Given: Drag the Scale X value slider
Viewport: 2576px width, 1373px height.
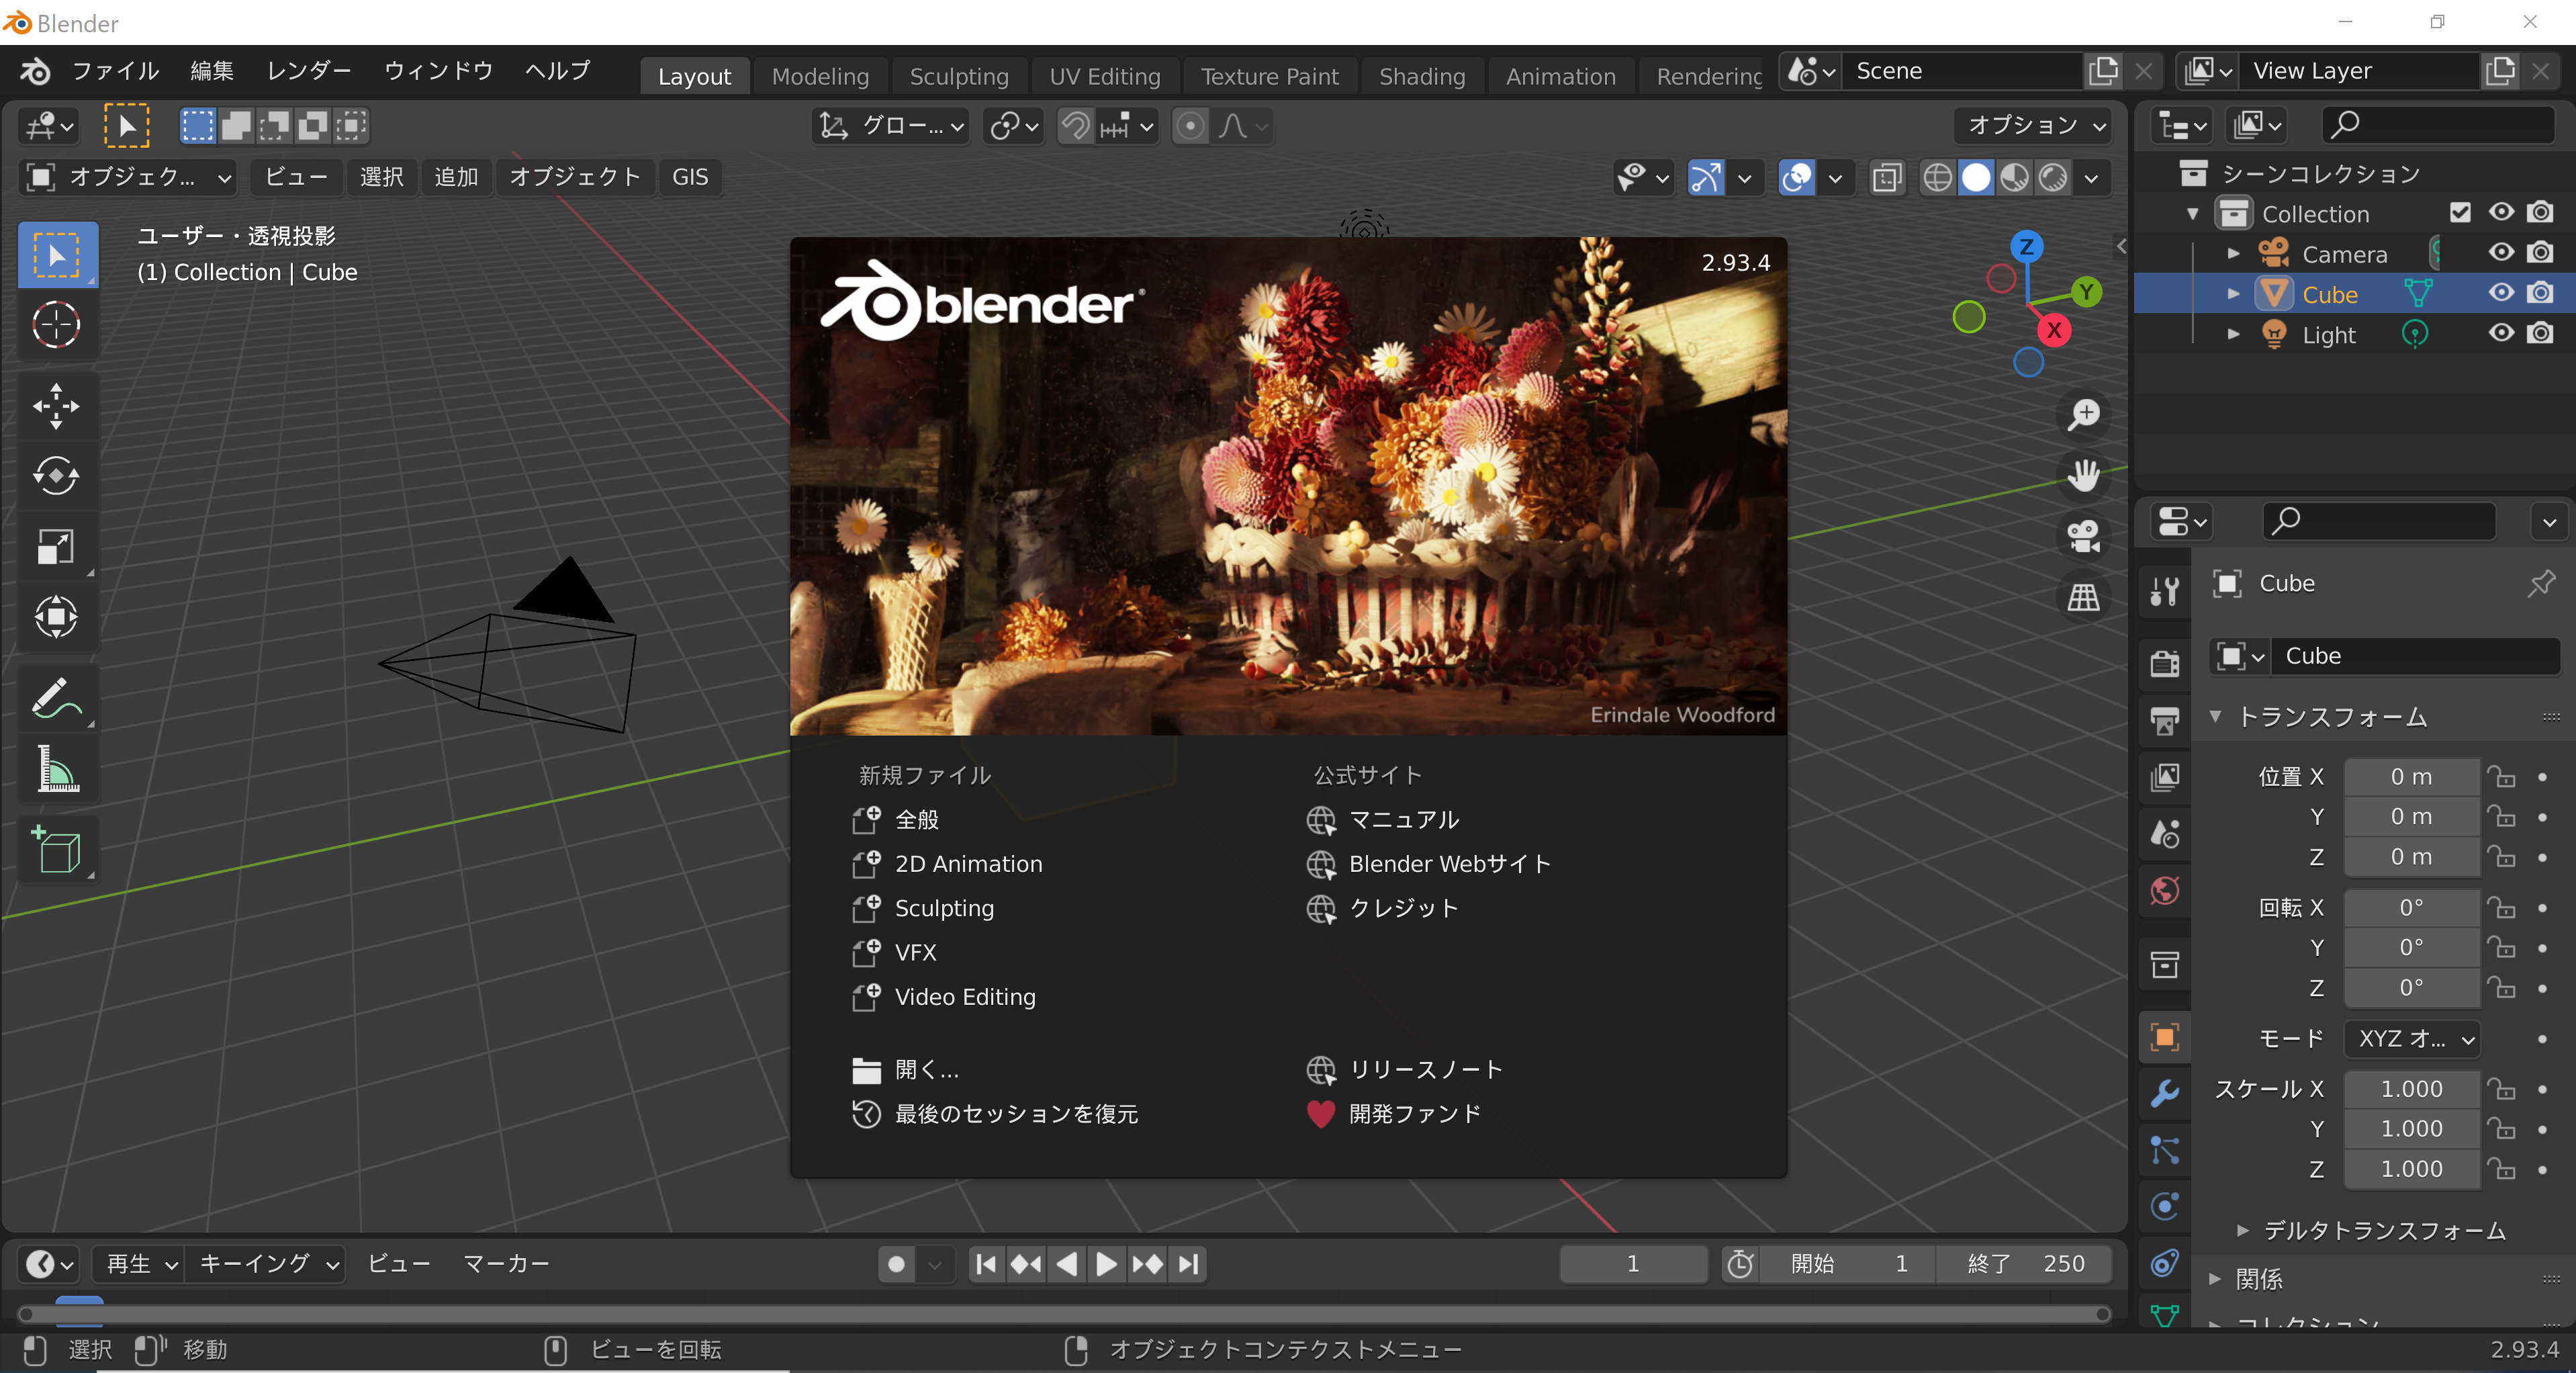Looking at the screenshot, I should [2411, 1088].
